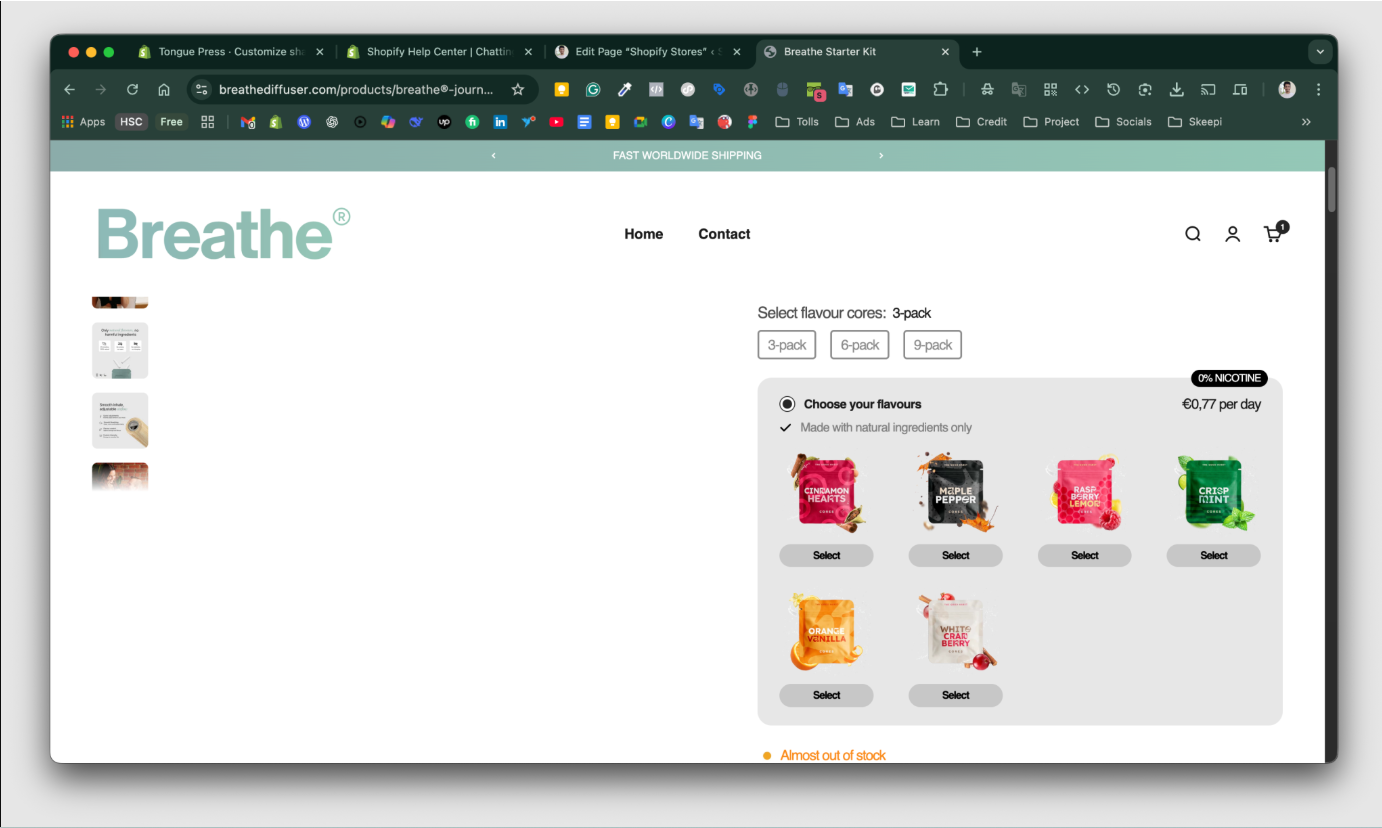Screen dimensions: 1382x828
Task: Show previous announcement bar message
Action: tap(493, 156)
